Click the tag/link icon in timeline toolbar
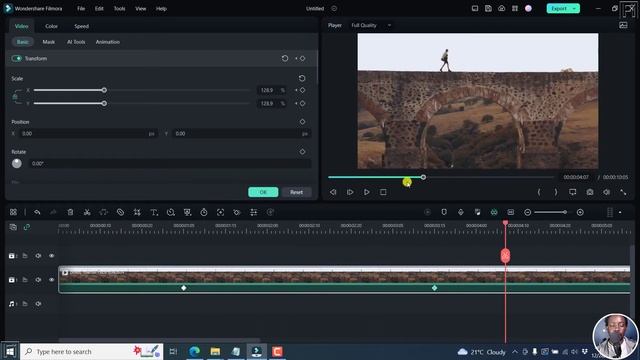Screen dimensions: 640x360 (120, 212)
